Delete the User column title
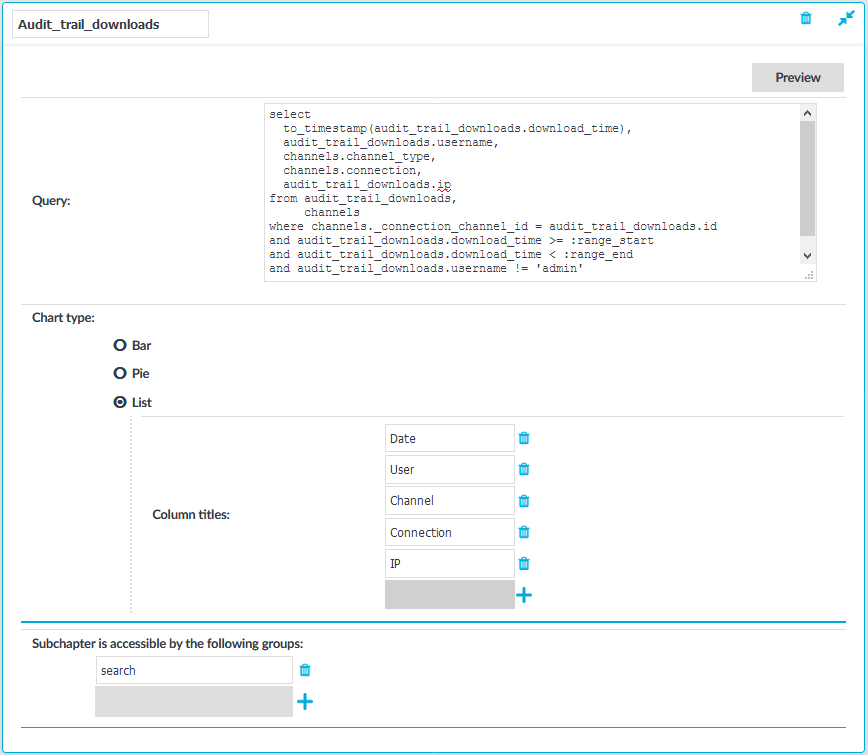Image resolution: width=868 pixels, height=755 pixels. pos(524,469)
